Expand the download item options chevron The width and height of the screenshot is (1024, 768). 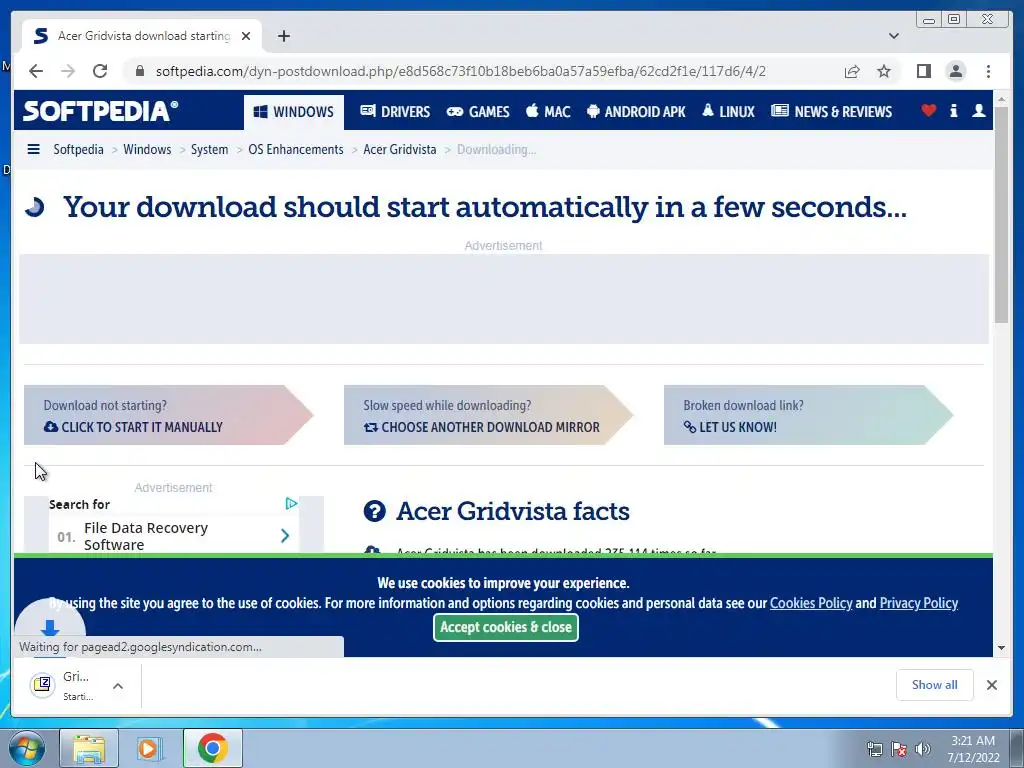coord(118,686)
